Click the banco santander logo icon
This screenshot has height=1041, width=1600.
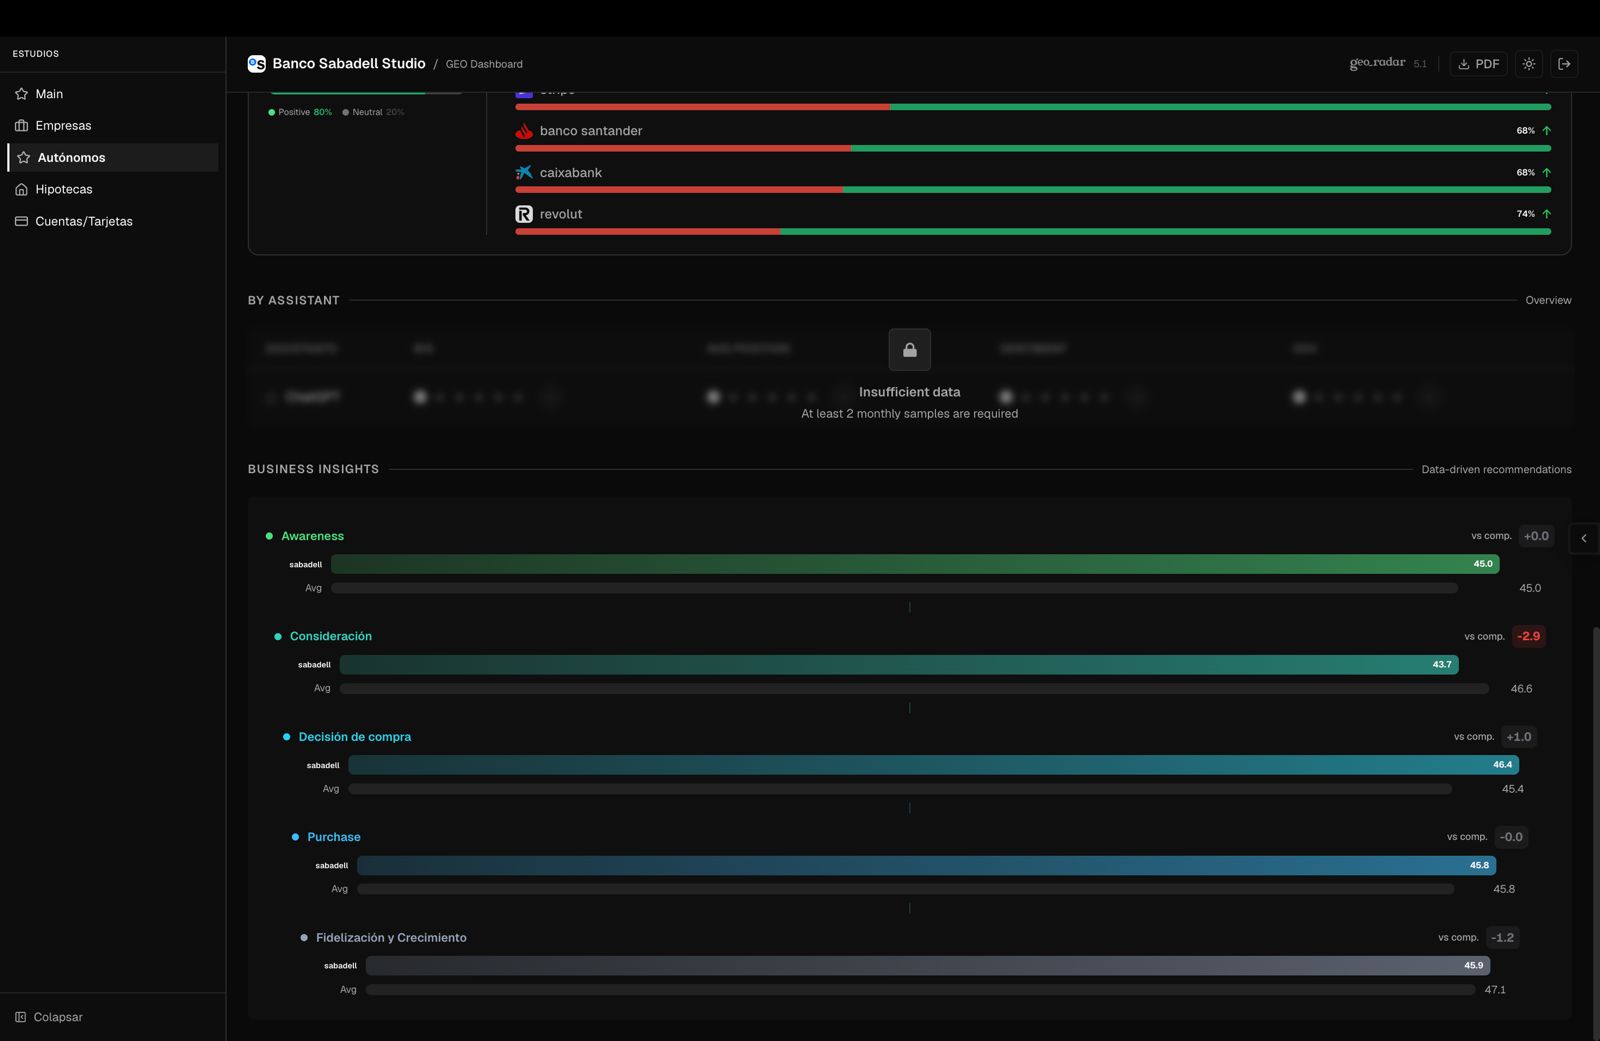click(524, 131)
